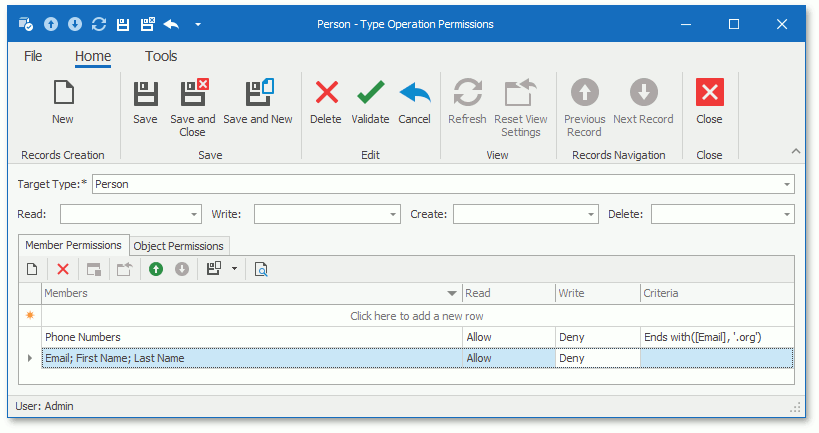Open the Tools ribbon tab
The width and height of the screenshot is (819, 433).
point(161,56)
